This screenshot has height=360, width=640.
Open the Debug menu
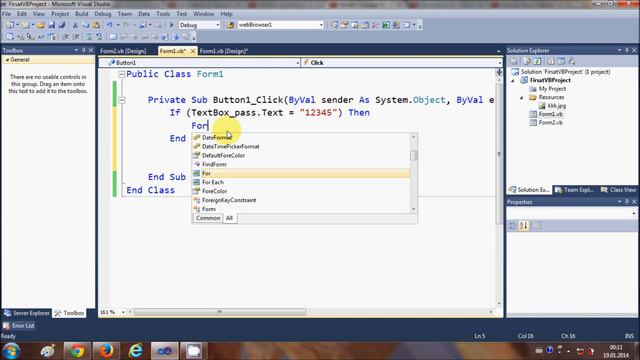[x=103, y=14]
